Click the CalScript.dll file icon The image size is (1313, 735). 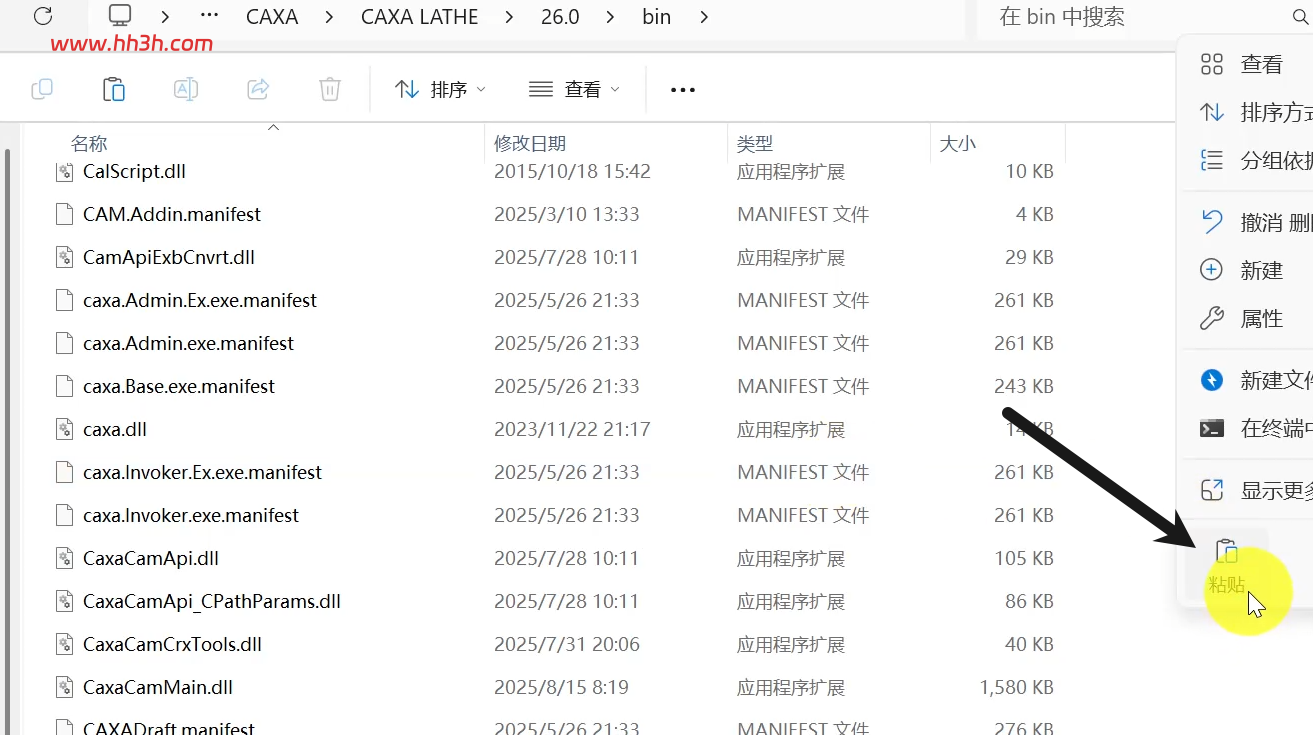(65, 171)
